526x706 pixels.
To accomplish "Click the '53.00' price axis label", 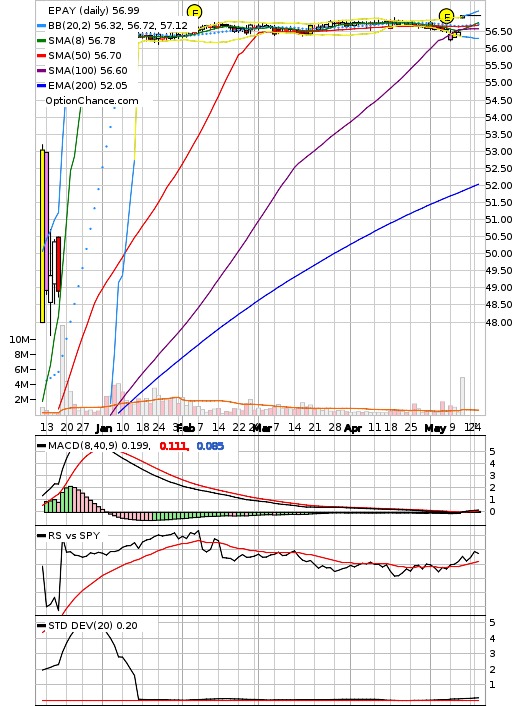I will (x=499, y=152).
